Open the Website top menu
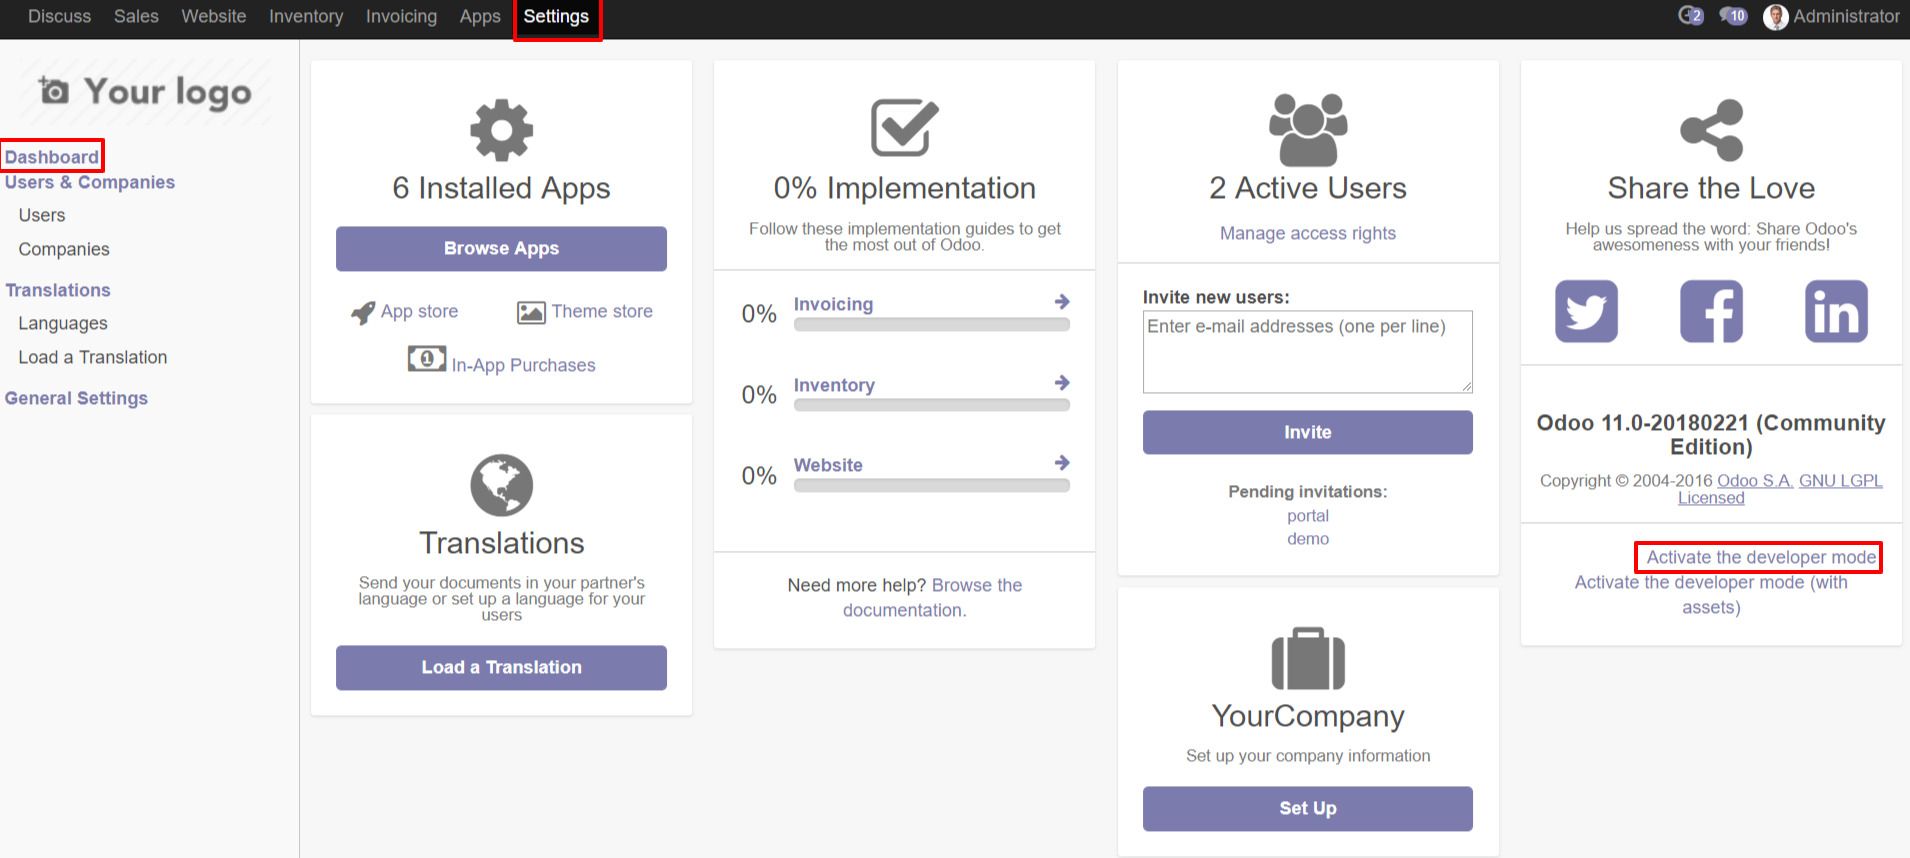 click(214, 17)
